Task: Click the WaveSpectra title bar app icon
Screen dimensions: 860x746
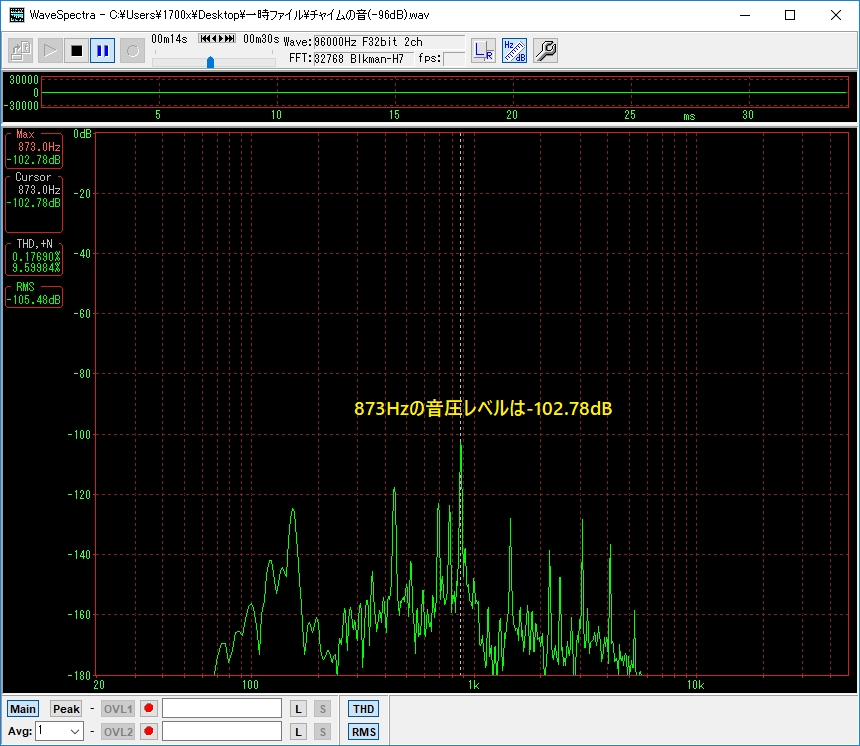Action: [16, 15]
